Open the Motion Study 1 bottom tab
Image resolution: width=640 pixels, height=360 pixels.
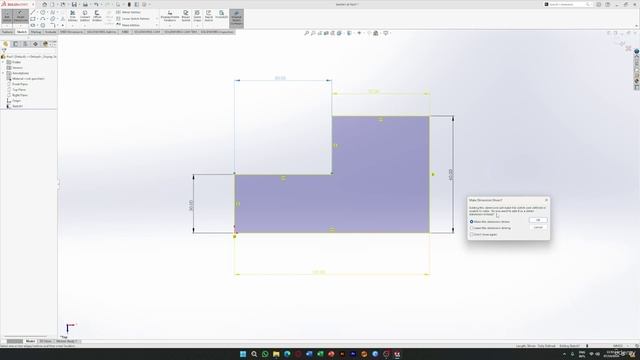[x=67, y=341]
